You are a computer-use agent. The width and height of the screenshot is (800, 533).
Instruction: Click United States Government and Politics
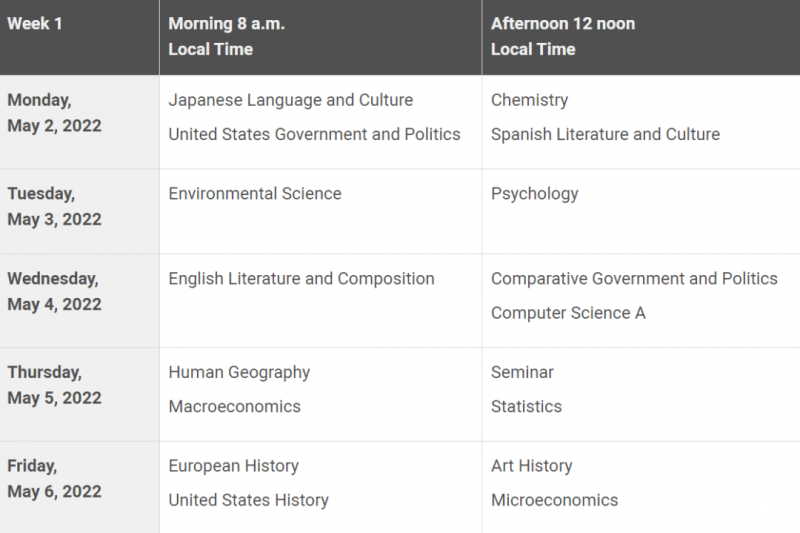coord(314,134)
